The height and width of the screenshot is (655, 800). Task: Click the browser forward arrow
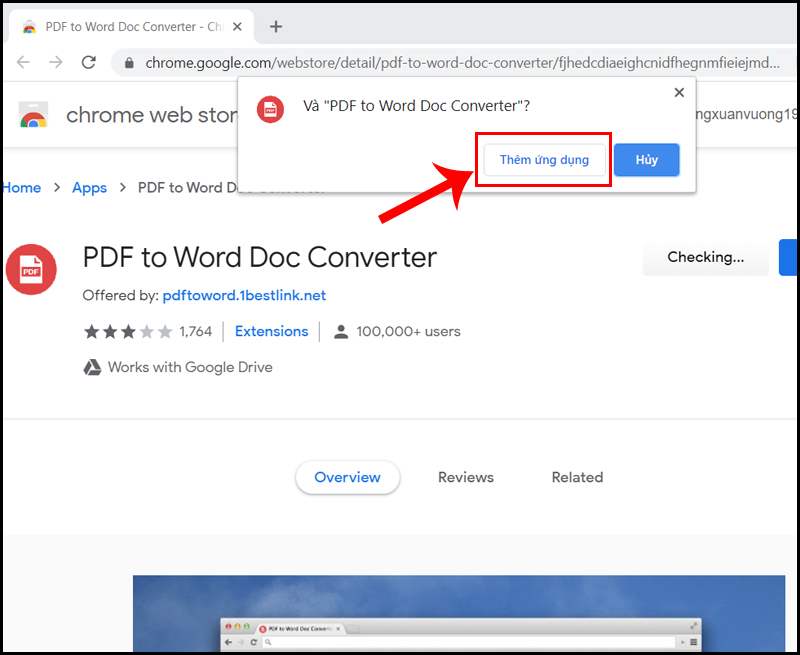56,63
